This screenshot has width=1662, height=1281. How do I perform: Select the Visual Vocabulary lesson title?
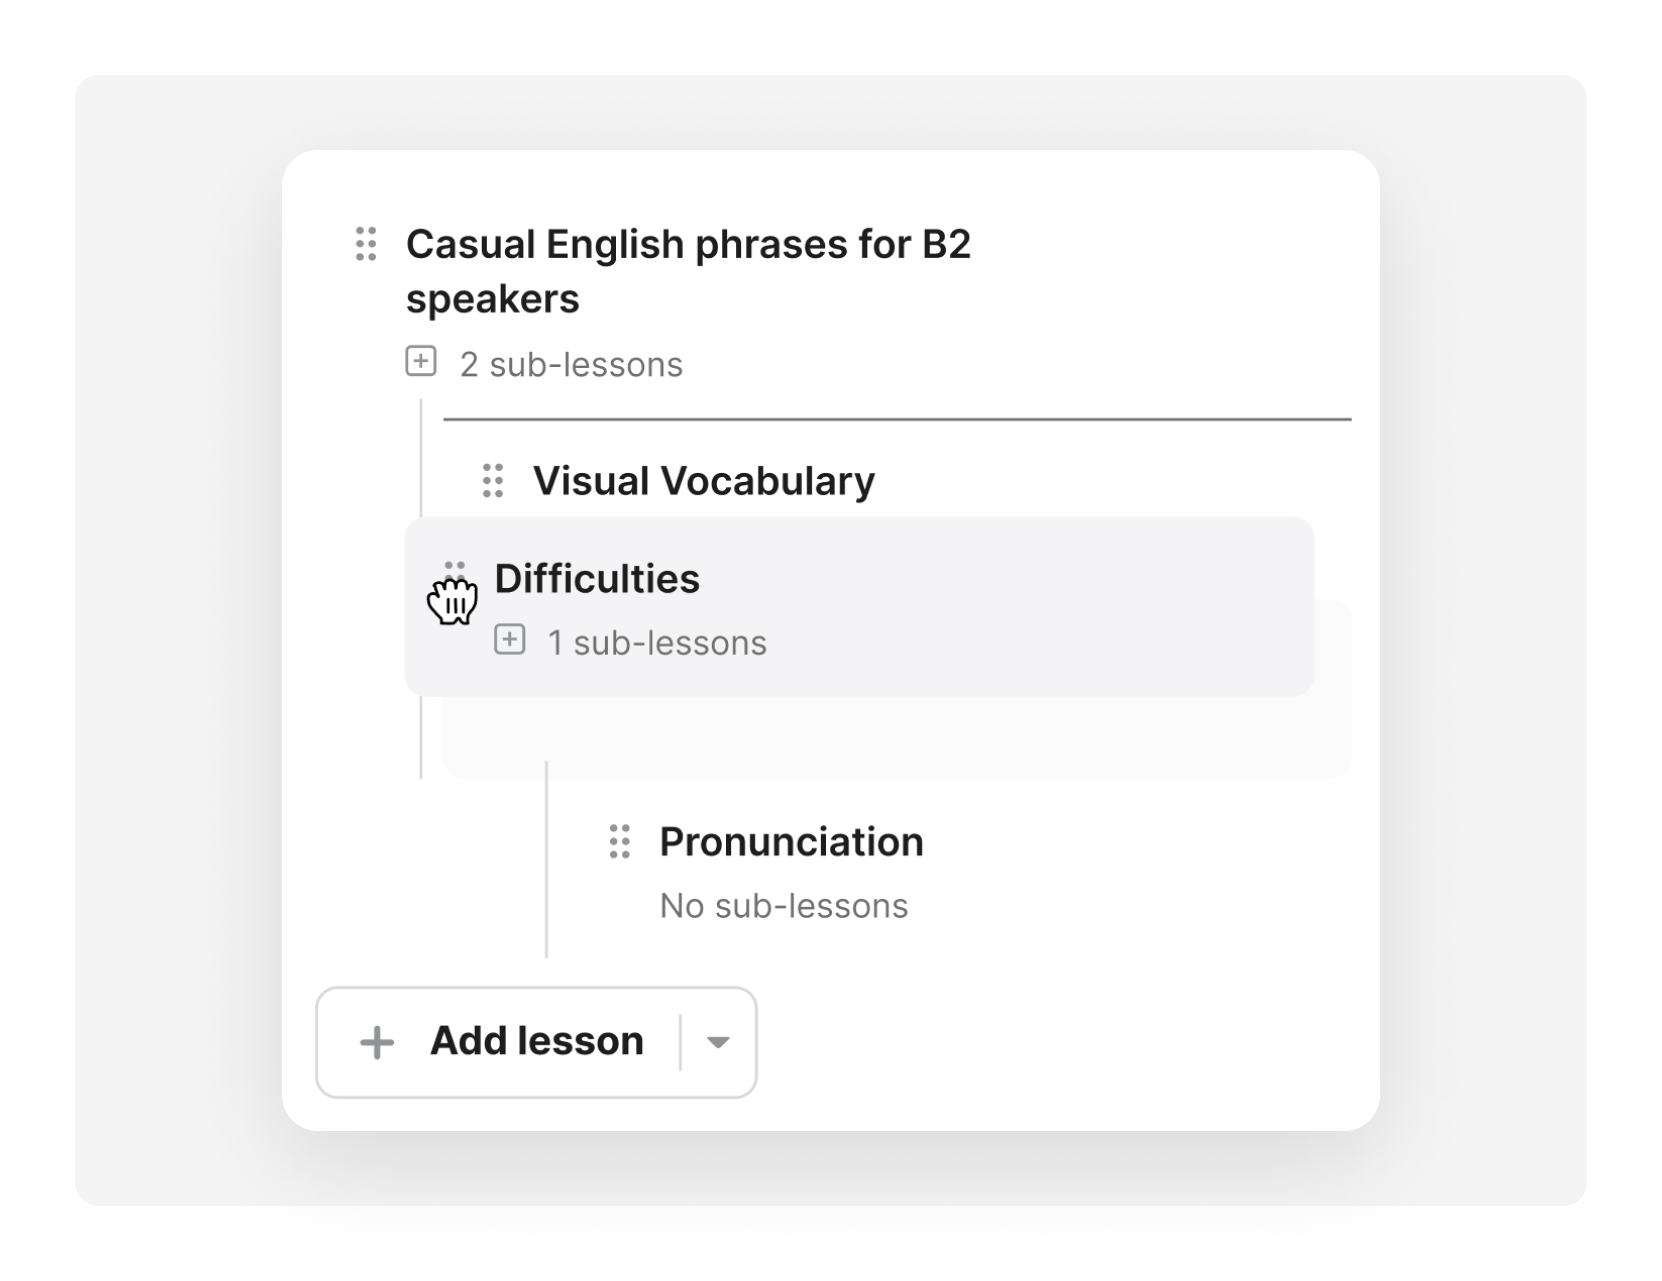703,481
